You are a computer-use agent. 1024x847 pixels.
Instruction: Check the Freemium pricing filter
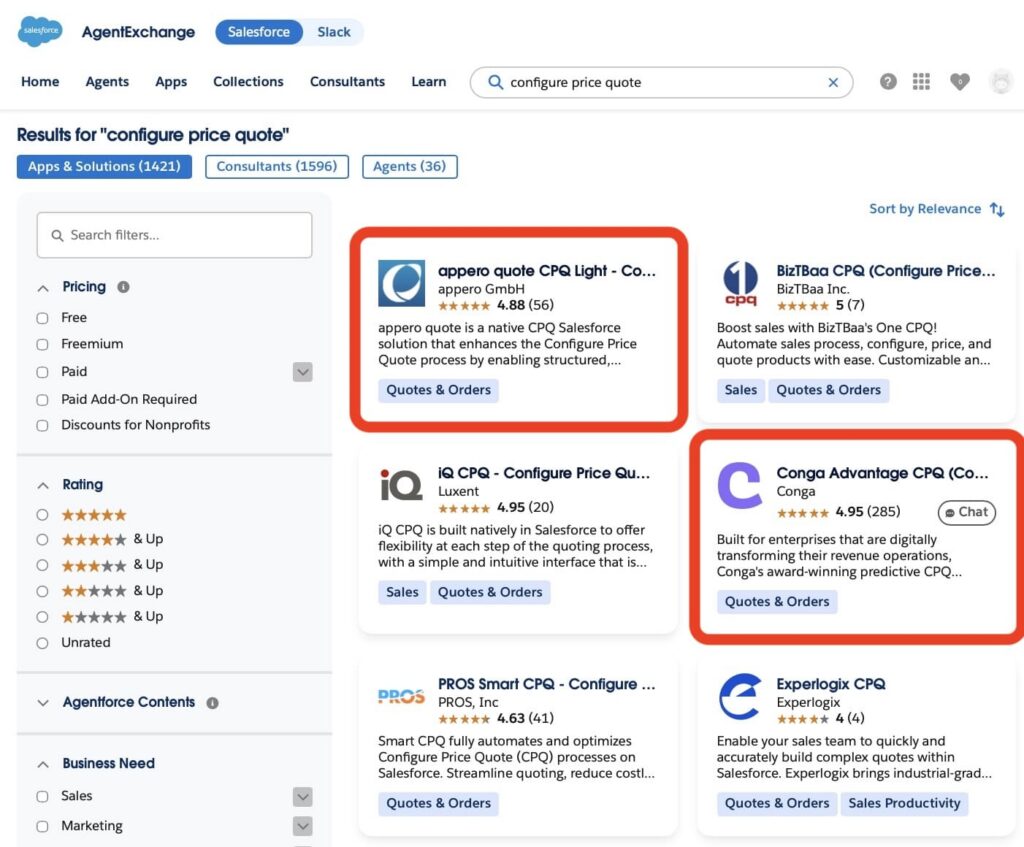click(42, 344)
